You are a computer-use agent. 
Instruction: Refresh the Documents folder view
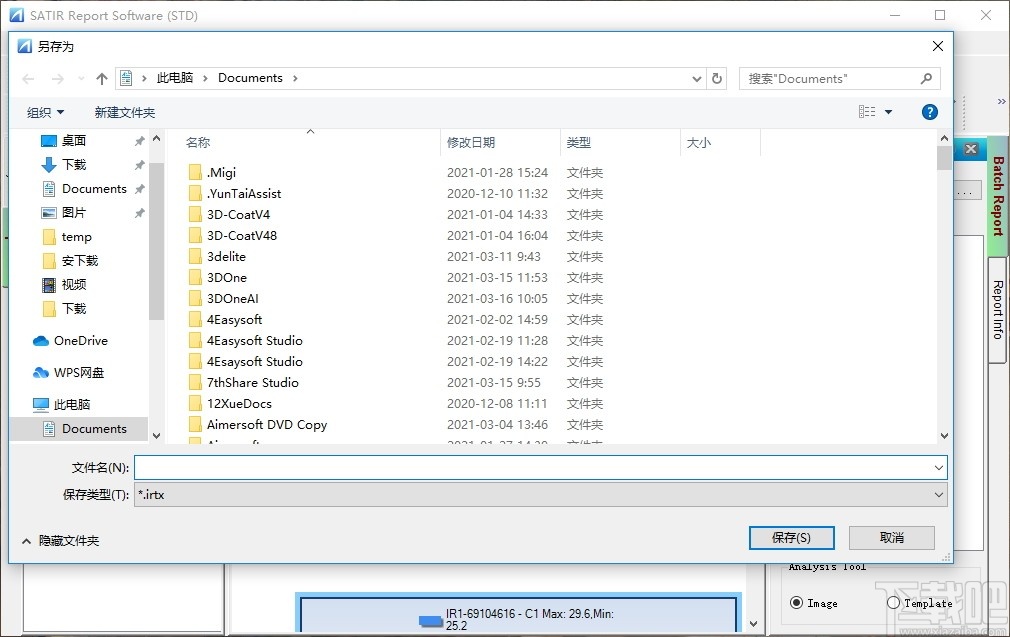click(716, 78)
